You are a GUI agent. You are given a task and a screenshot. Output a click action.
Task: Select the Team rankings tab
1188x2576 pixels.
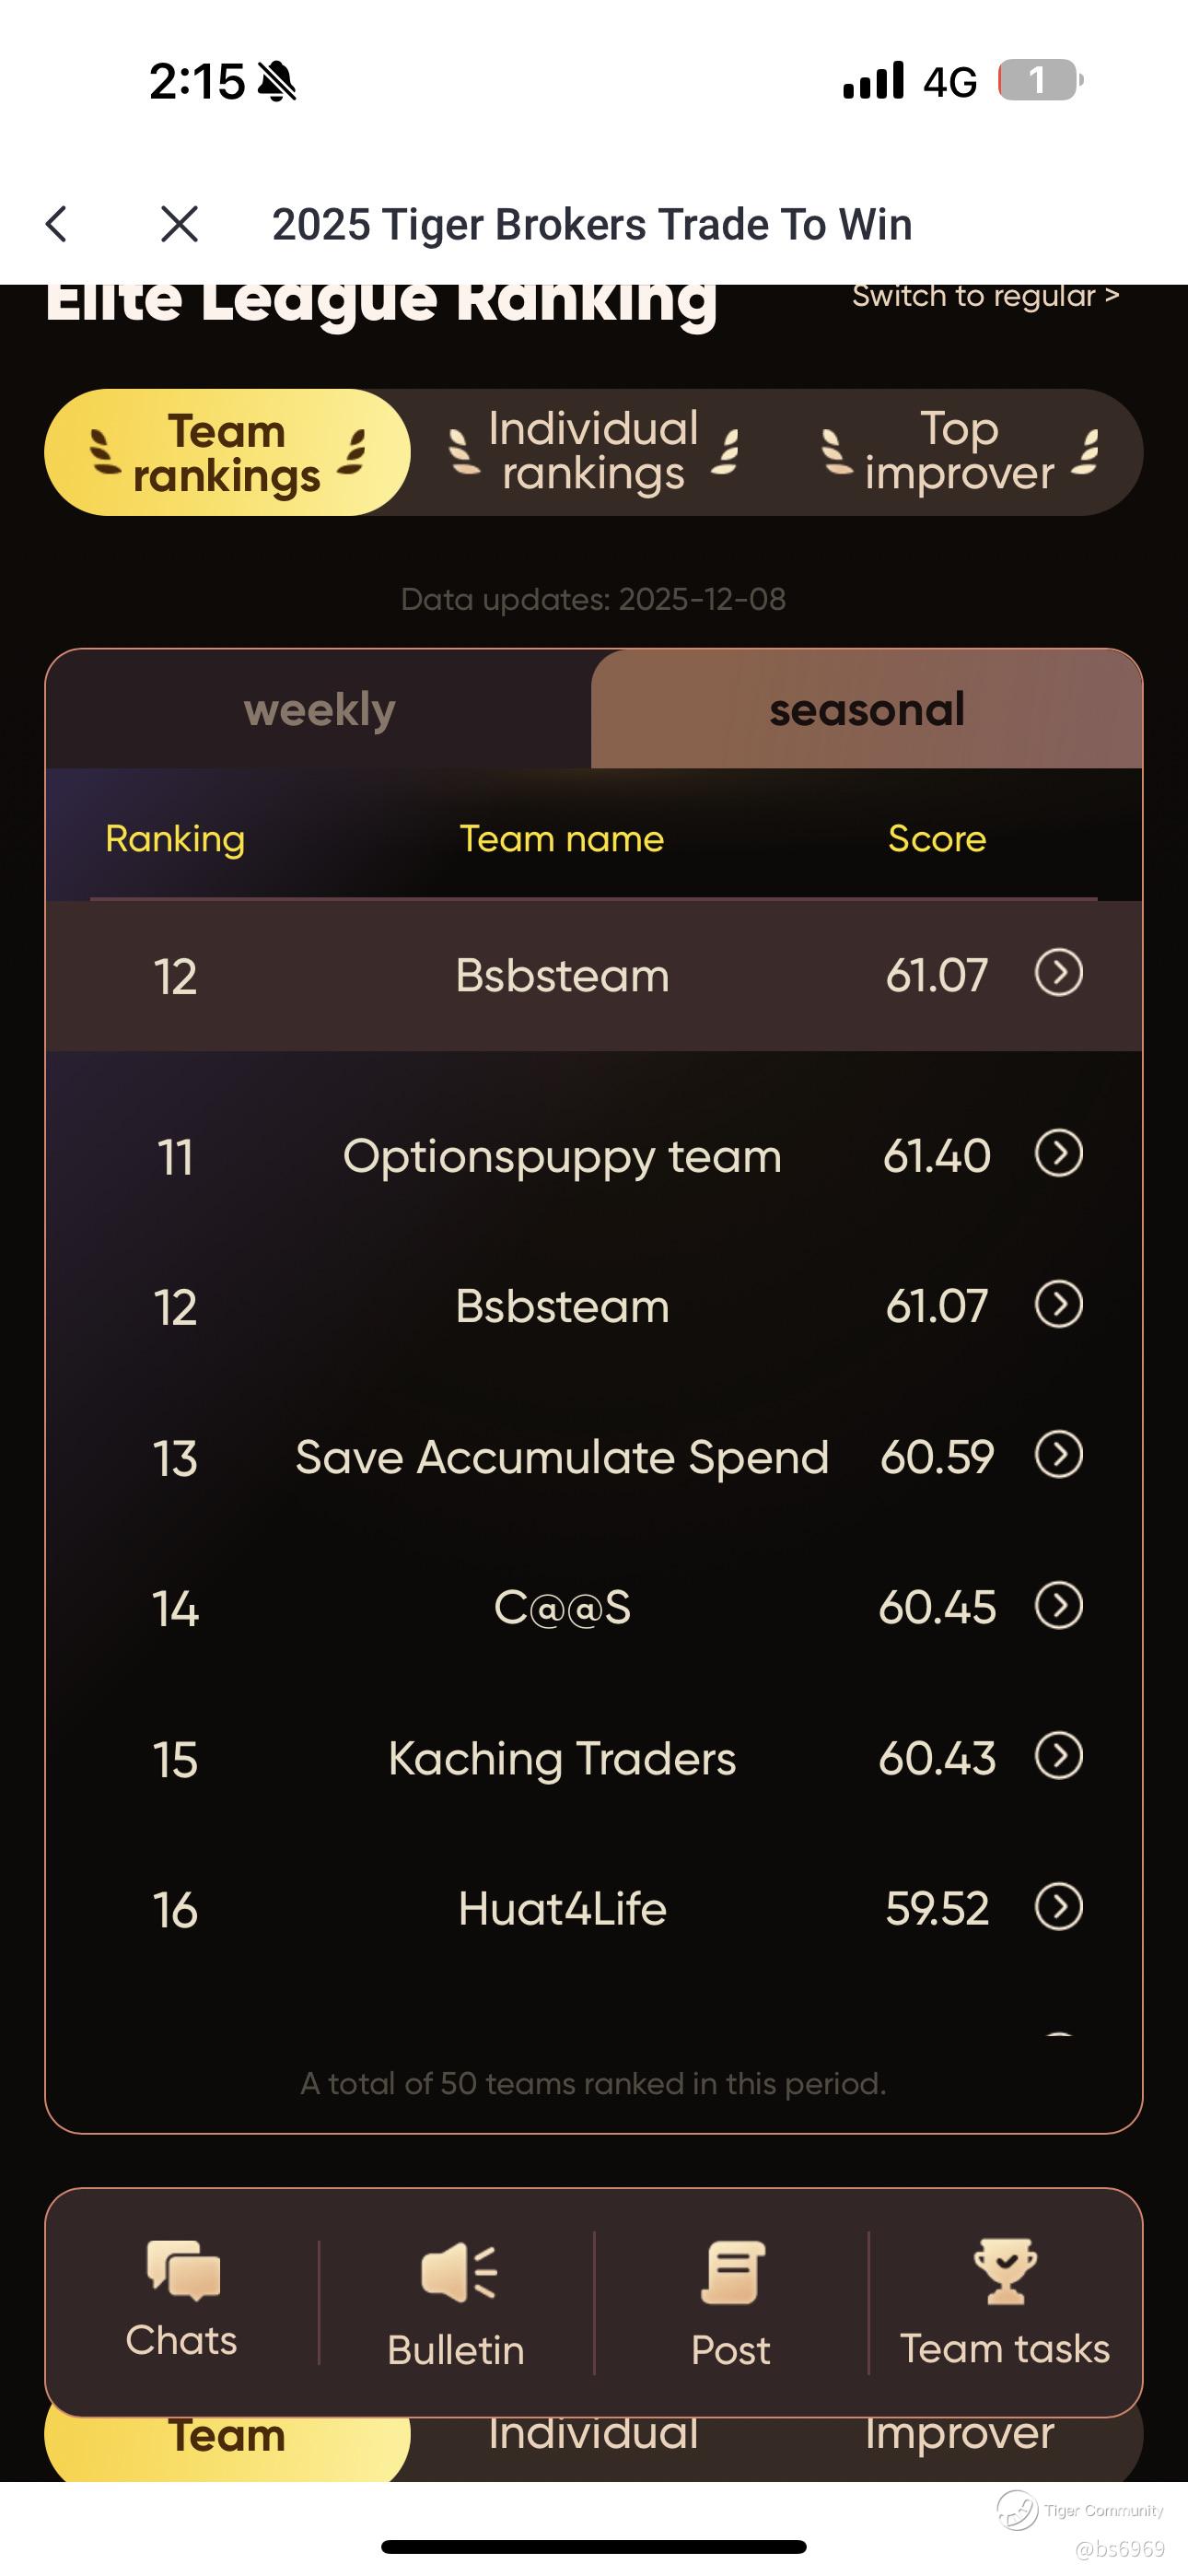[x=227, y=453]
